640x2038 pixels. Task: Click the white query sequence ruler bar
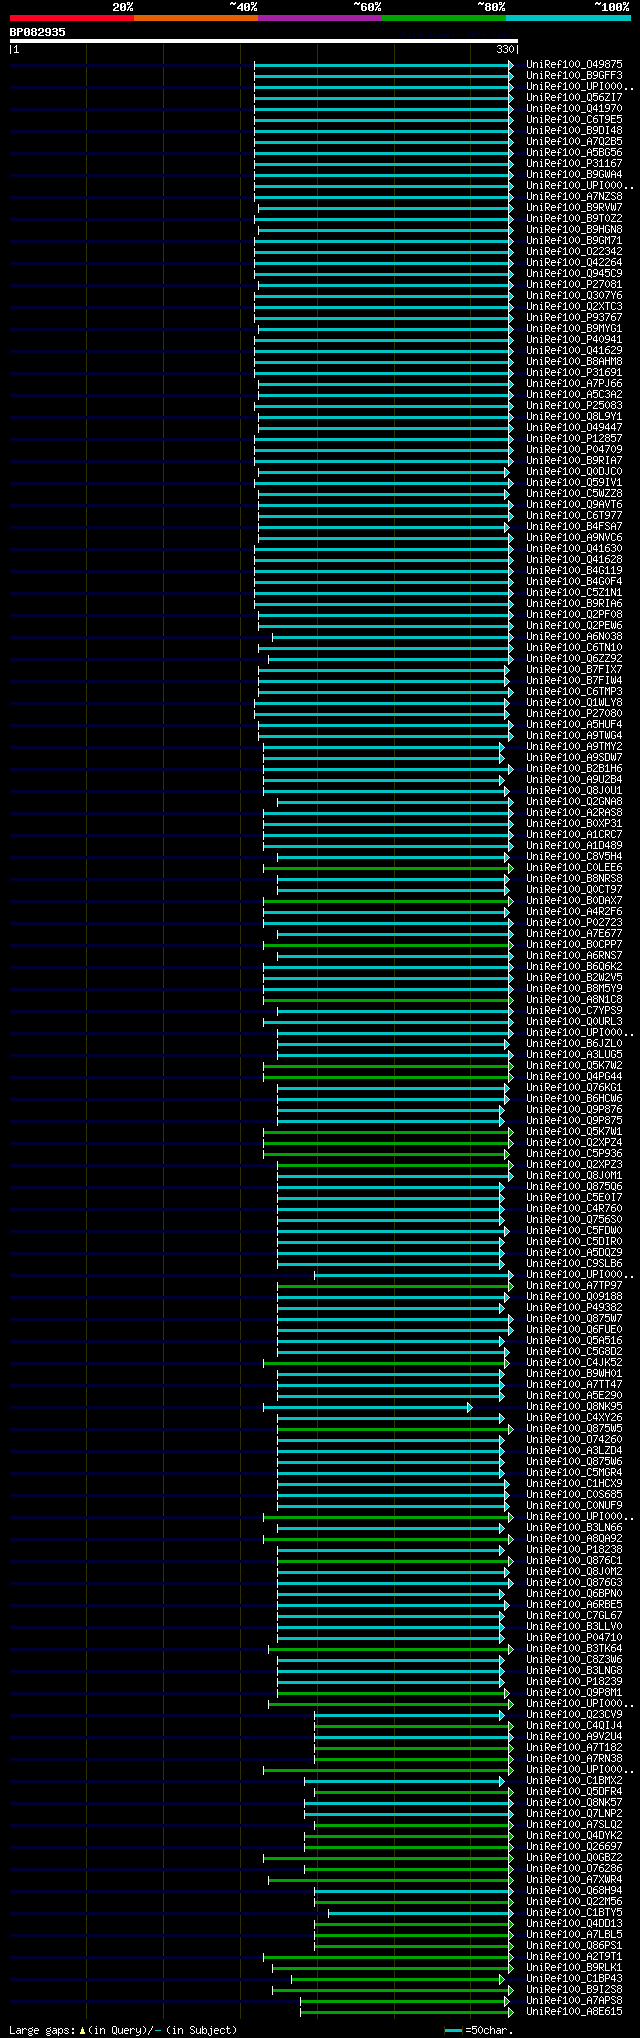264,41
